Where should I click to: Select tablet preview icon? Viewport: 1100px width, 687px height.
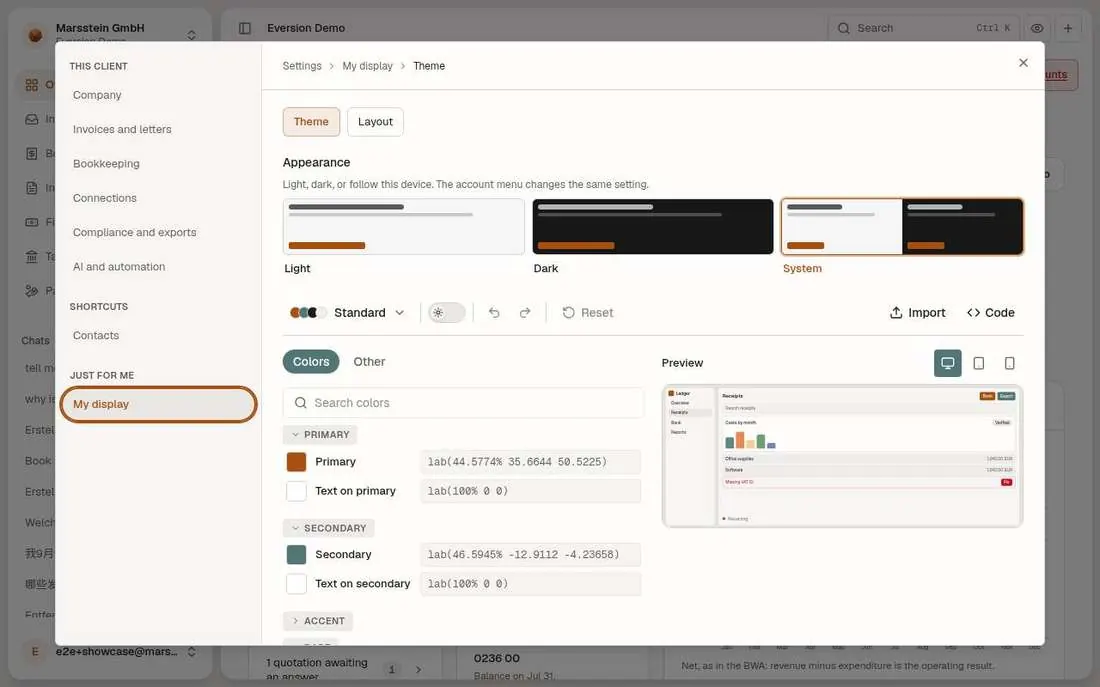(x=979, y=363)
